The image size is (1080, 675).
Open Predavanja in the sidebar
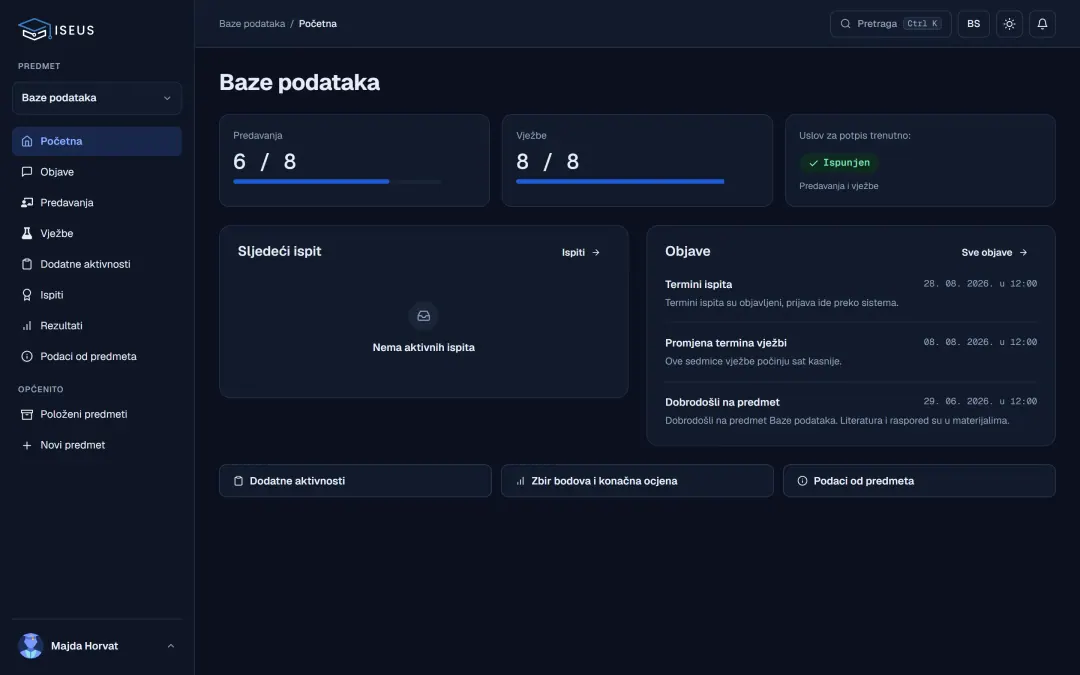(97, 202)
